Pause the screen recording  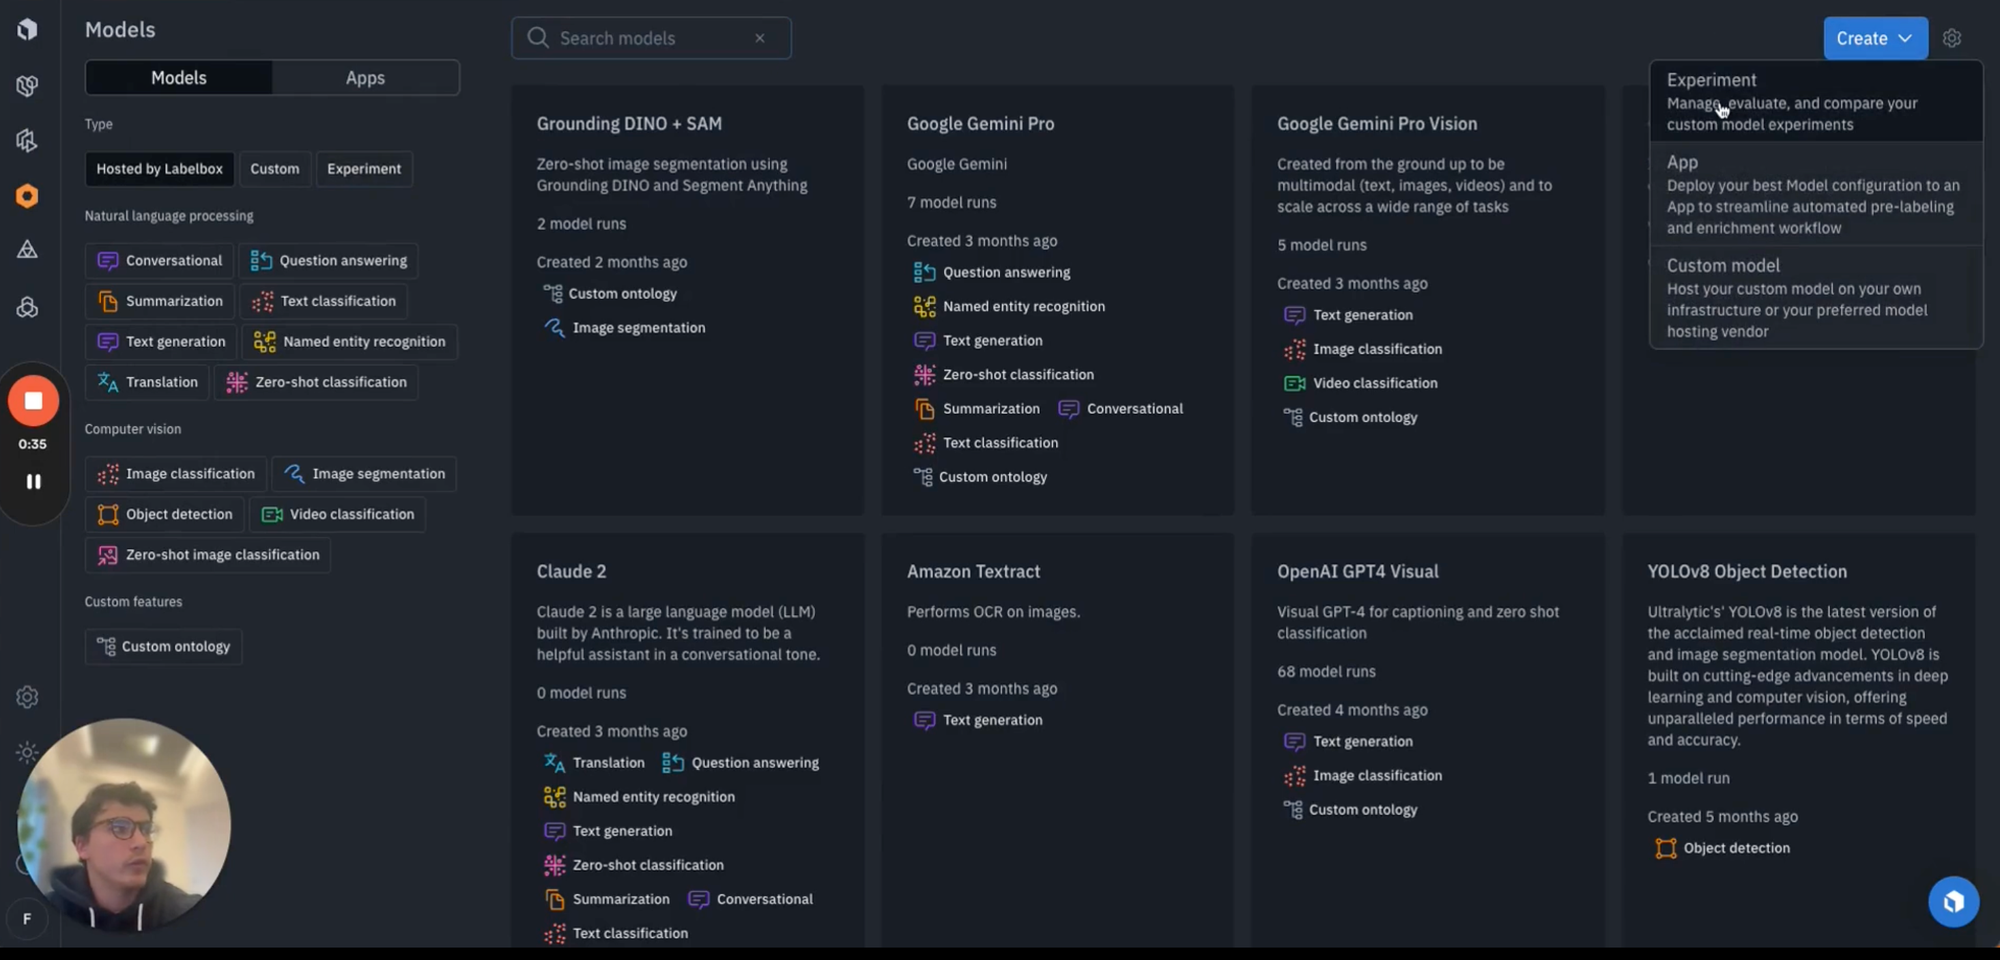(33, 482)
